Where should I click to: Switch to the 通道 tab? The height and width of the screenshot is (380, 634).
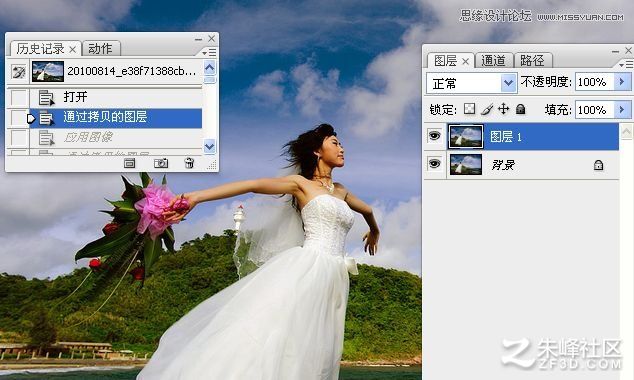pos(493,61)
